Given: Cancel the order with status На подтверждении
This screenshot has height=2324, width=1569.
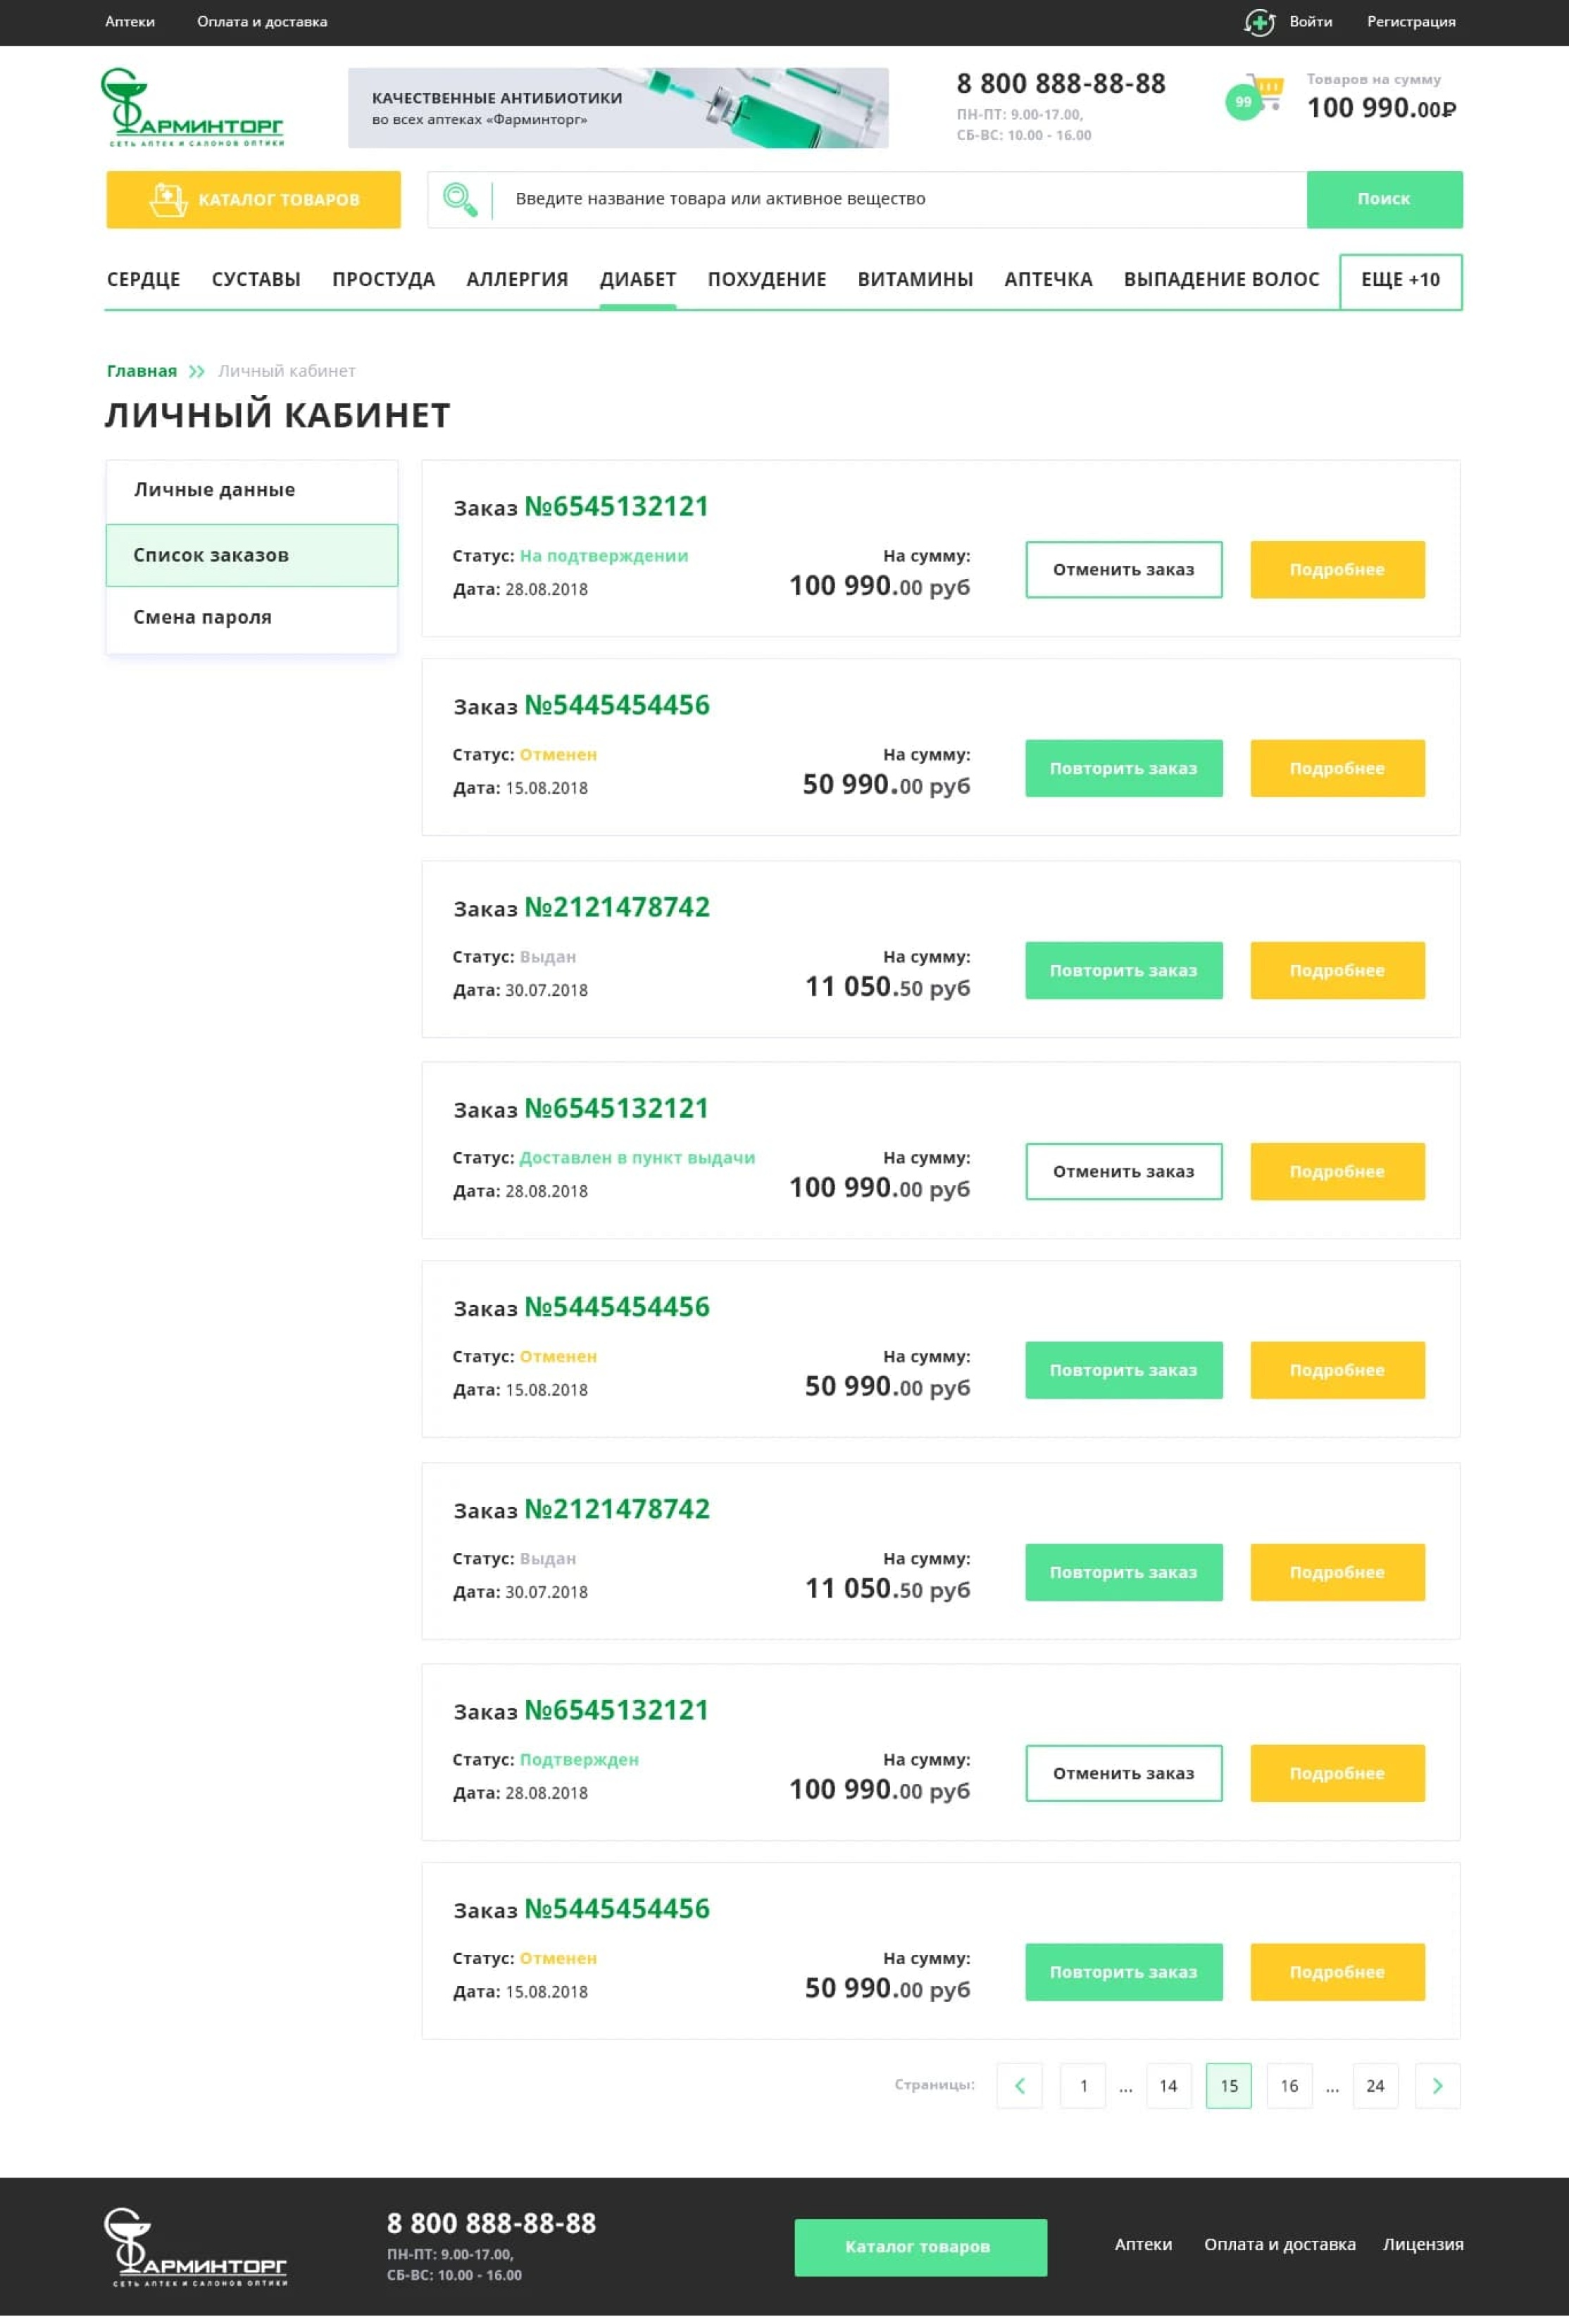Looking at the screenshot, I should pyautogui.click(x=1123, y=569).
